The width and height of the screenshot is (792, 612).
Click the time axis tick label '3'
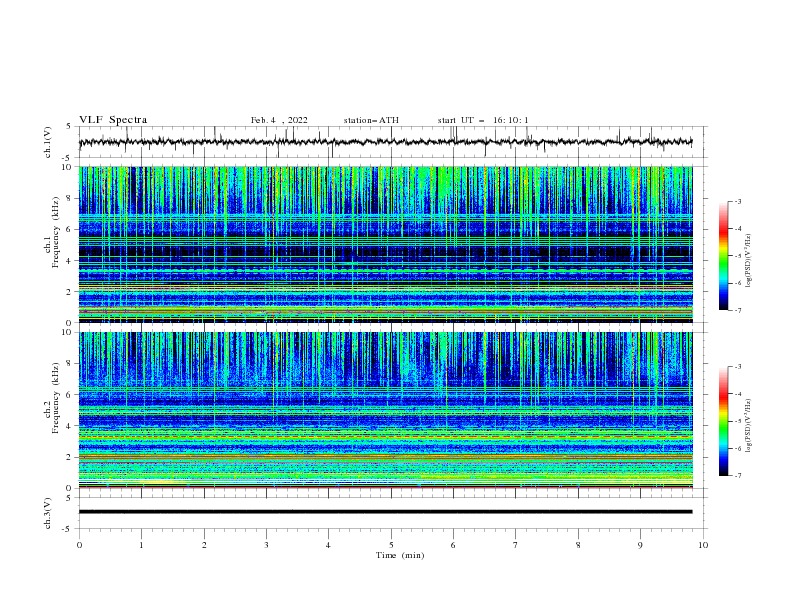click(266, 545)
